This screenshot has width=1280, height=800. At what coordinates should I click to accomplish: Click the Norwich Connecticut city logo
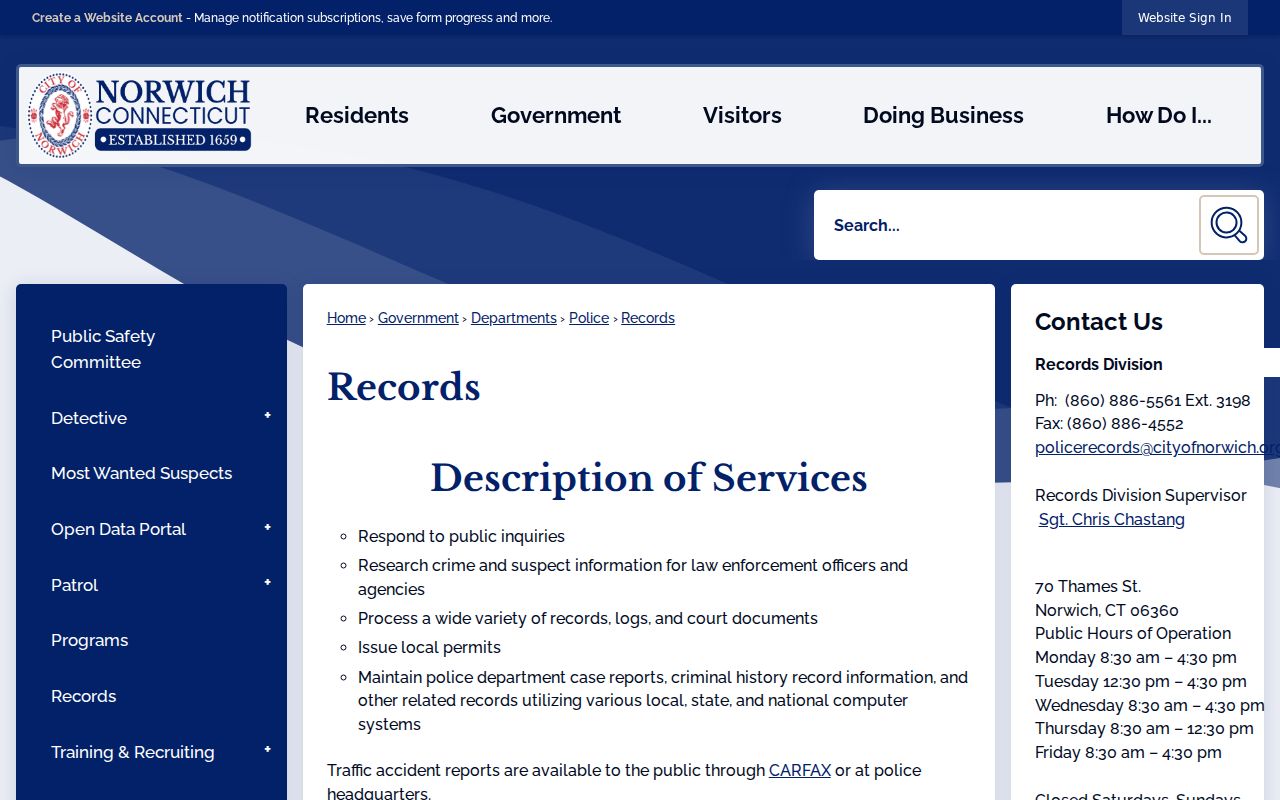pos(139,115)
